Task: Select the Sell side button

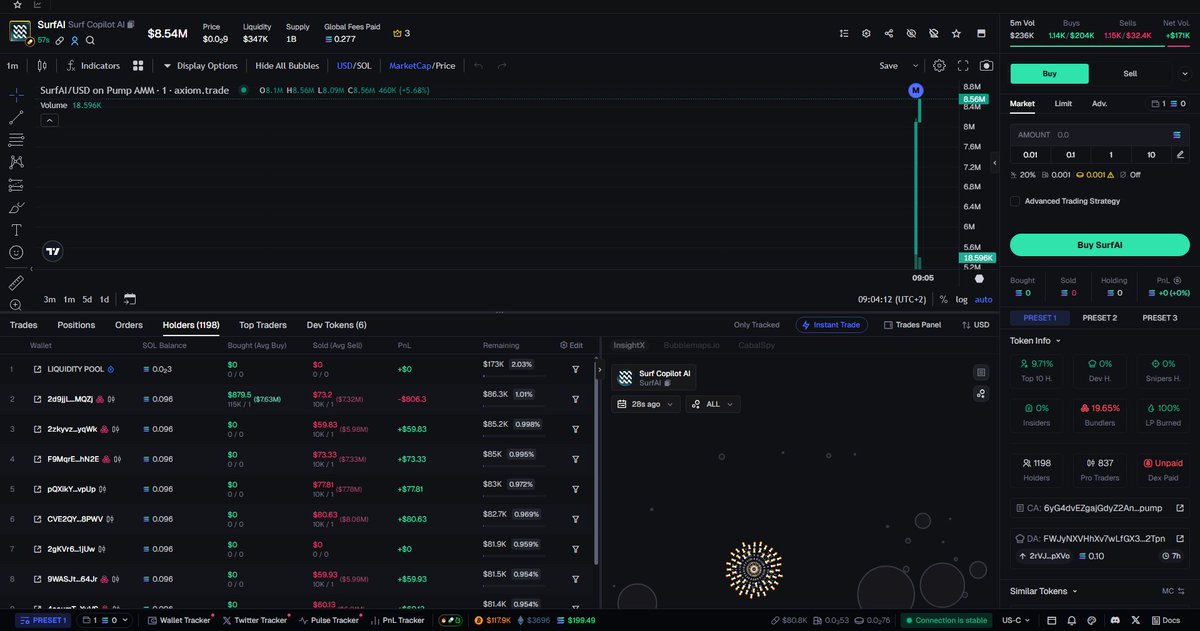Action: [x=1130, y=73]
